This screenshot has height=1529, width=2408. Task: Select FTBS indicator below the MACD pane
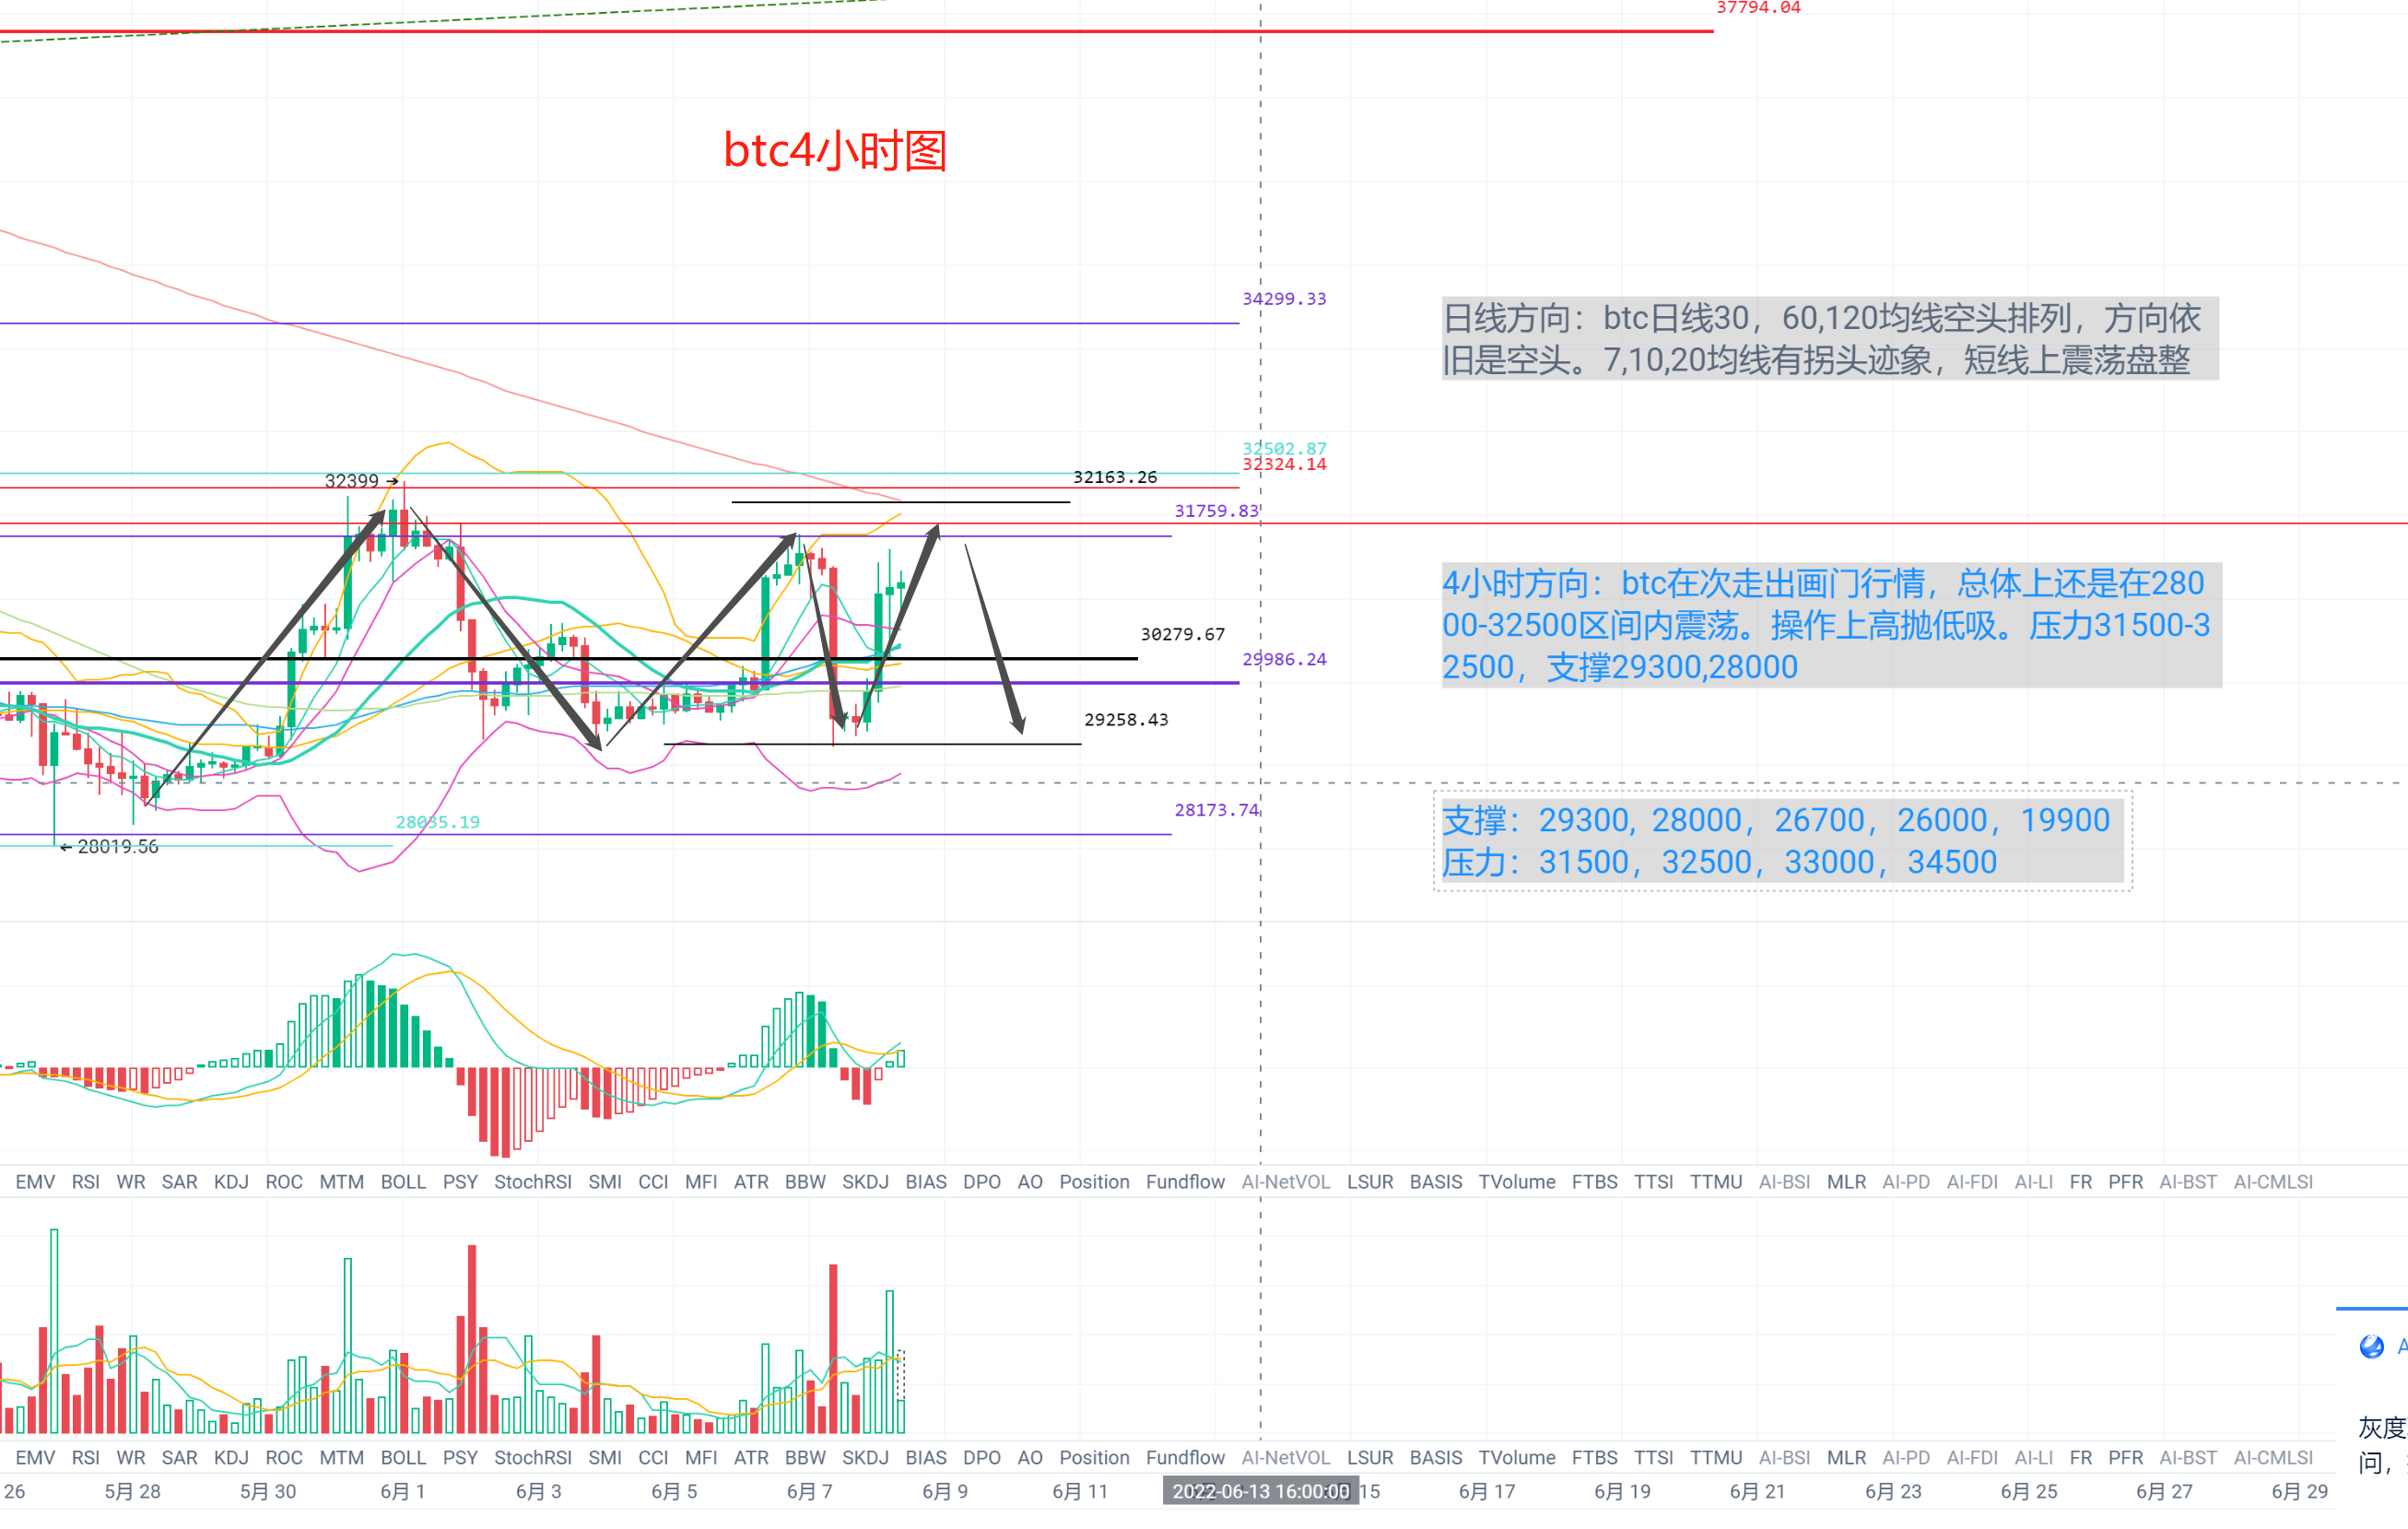click(1595, 1182)
